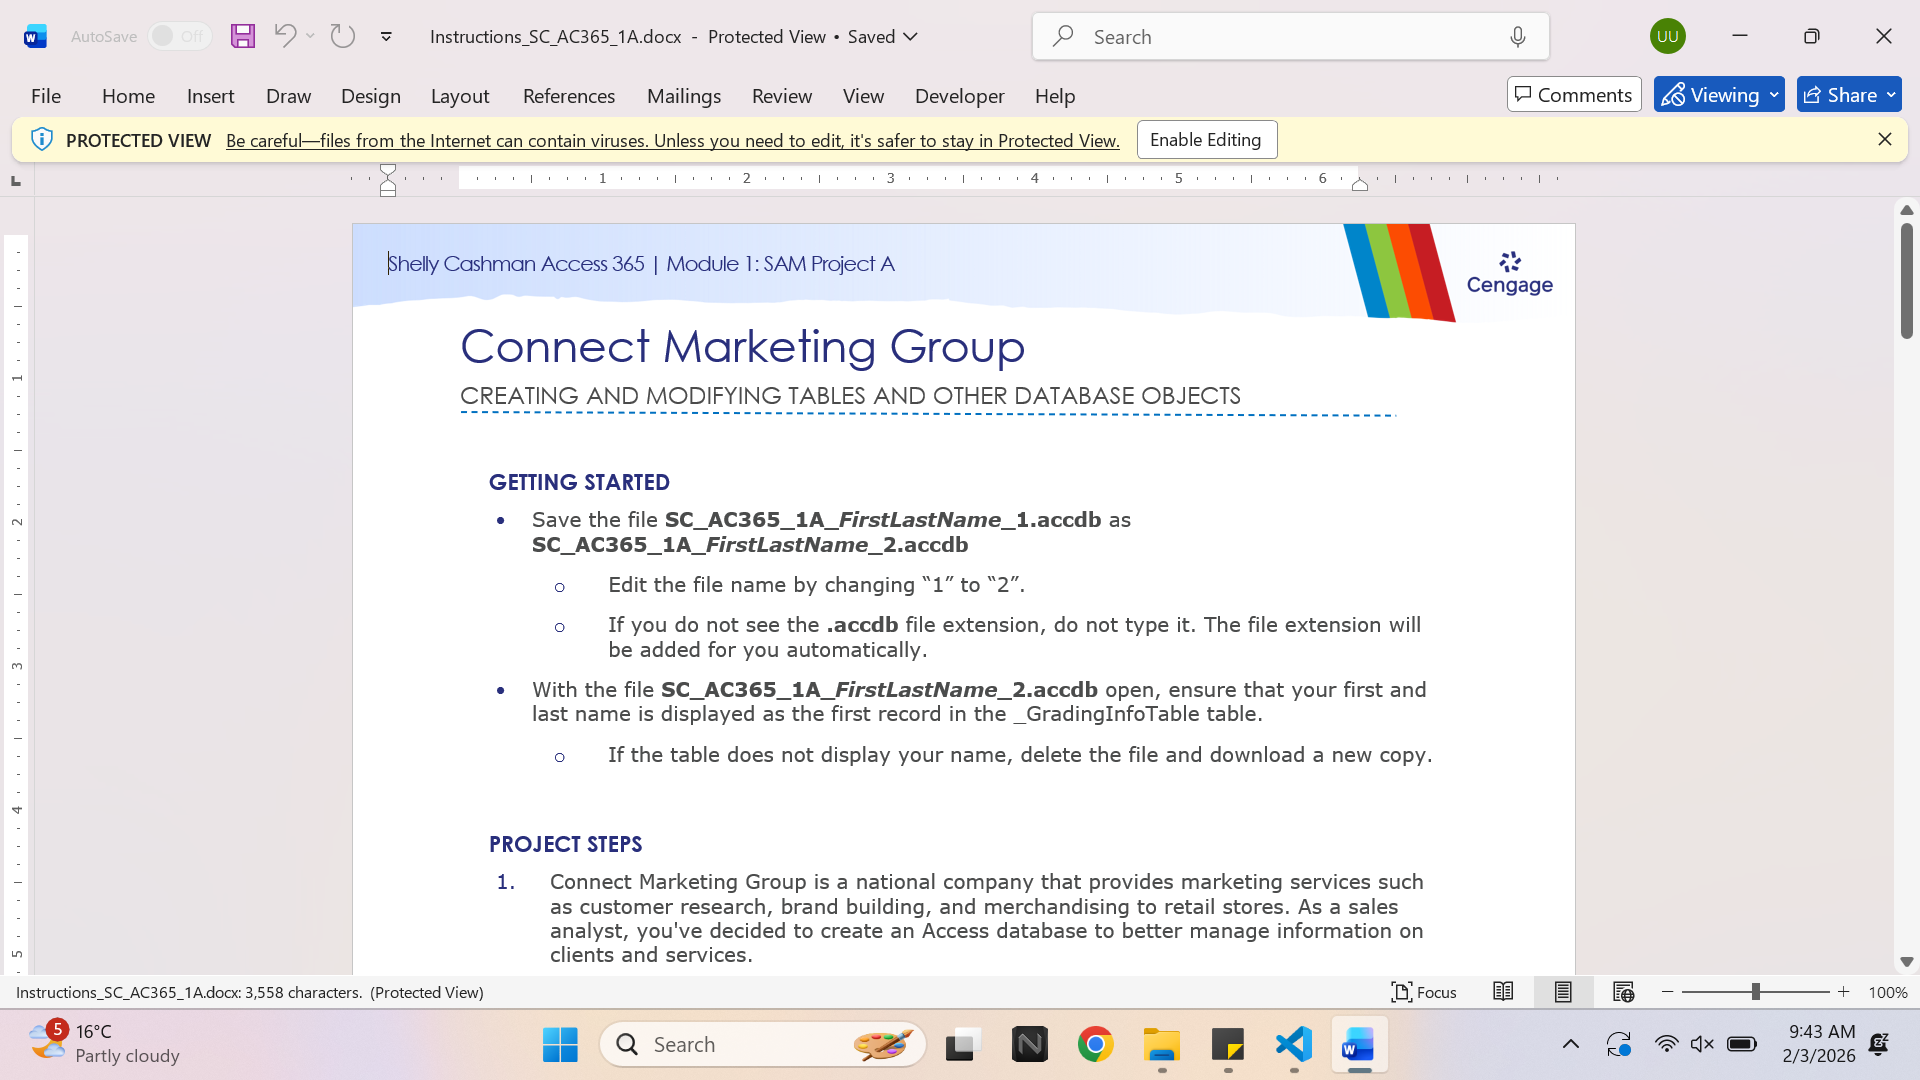Toggle the AutoSave switch

coord(180,36)
